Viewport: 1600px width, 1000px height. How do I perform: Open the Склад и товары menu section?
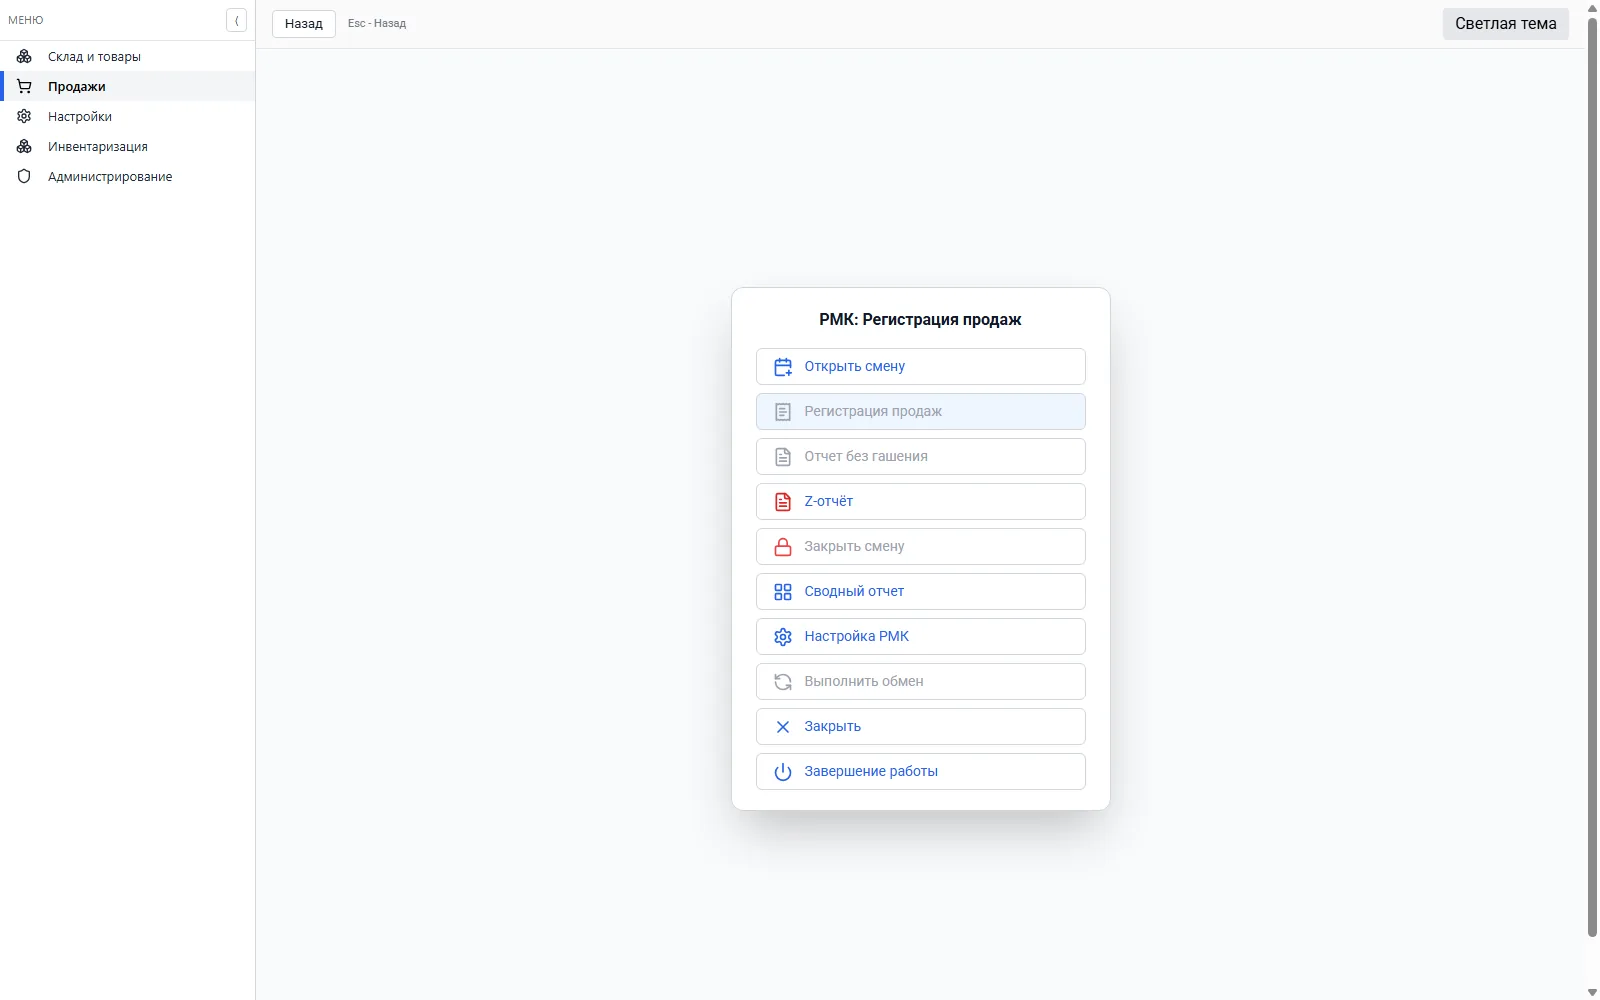coord(128,57)
